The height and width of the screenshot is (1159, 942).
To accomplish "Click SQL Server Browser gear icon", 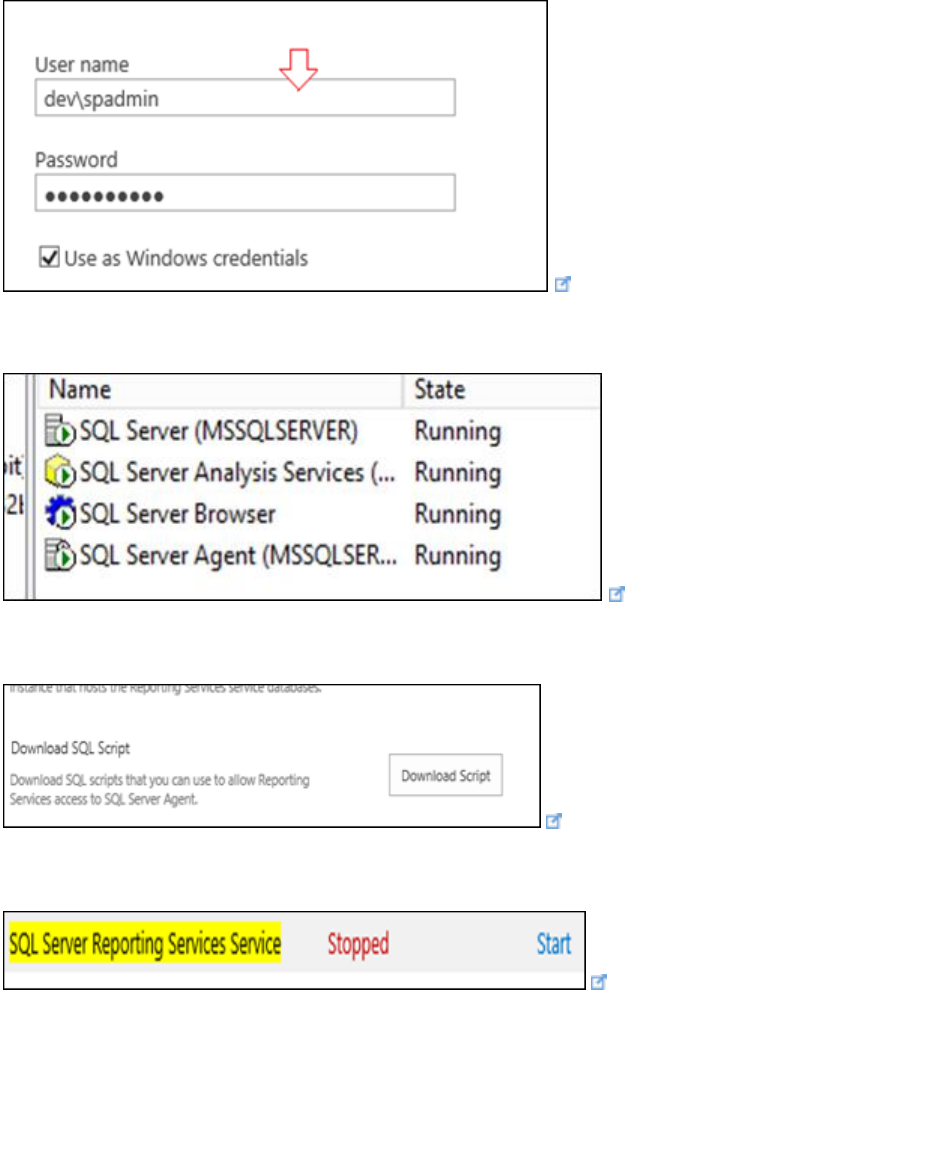I will click(x=60, y=512).
